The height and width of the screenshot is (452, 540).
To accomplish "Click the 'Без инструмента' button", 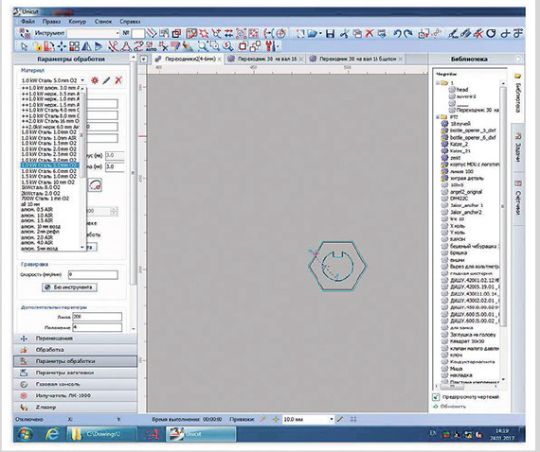I will (69, 287).
